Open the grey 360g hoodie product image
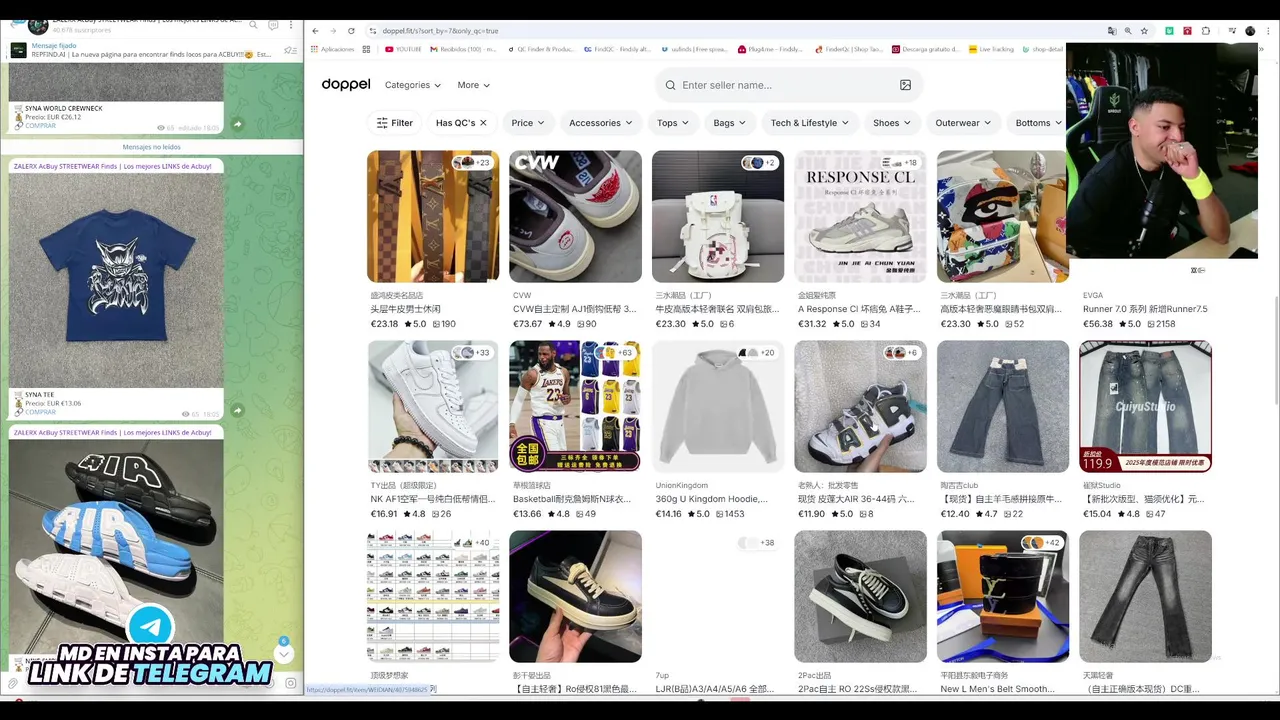The image size is (1280, 720). point(718,406)
